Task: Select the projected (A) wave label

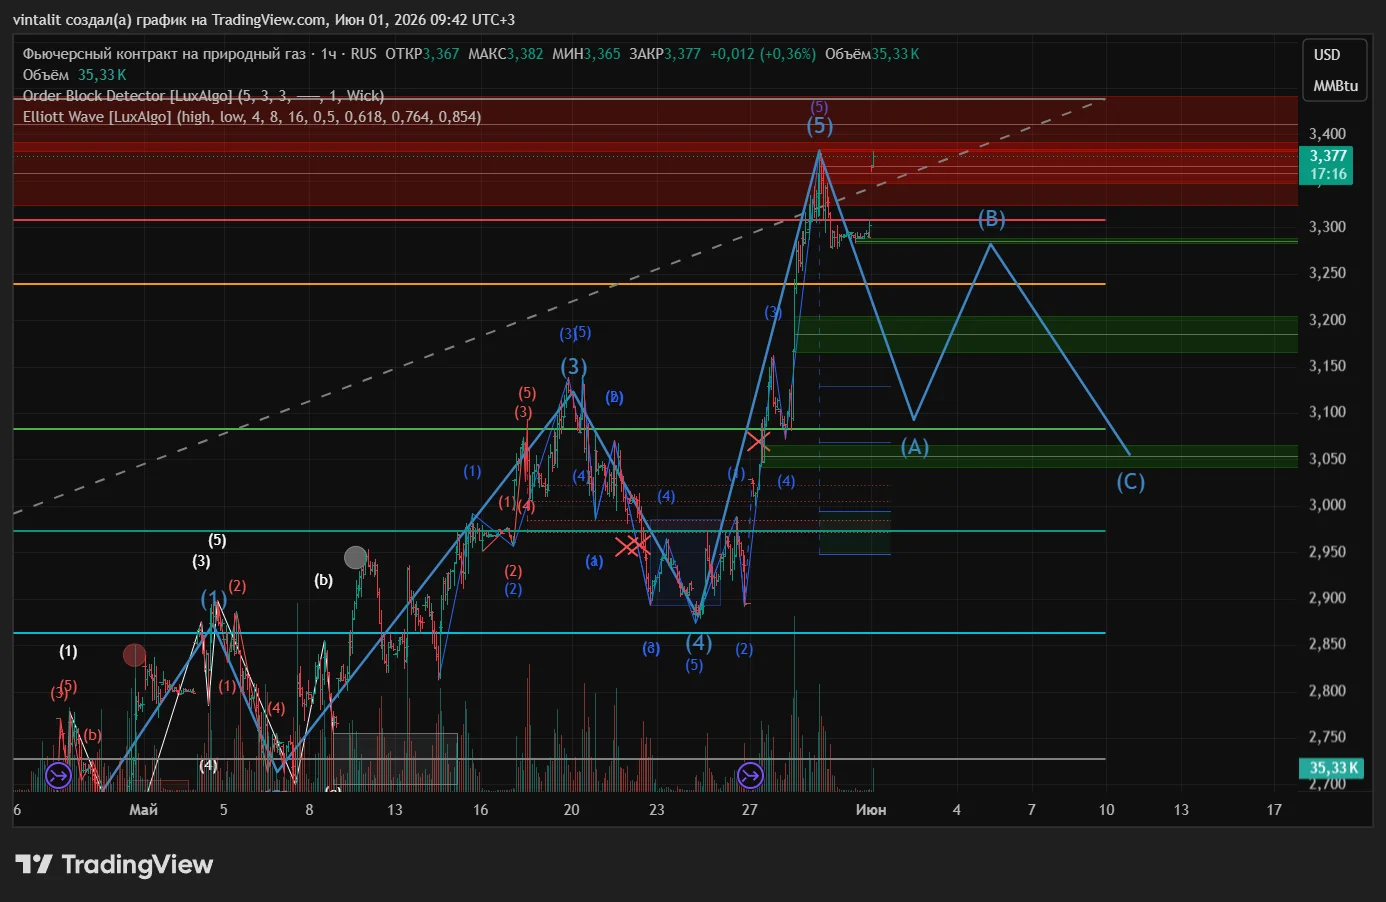Action: (x=915, y=447)
